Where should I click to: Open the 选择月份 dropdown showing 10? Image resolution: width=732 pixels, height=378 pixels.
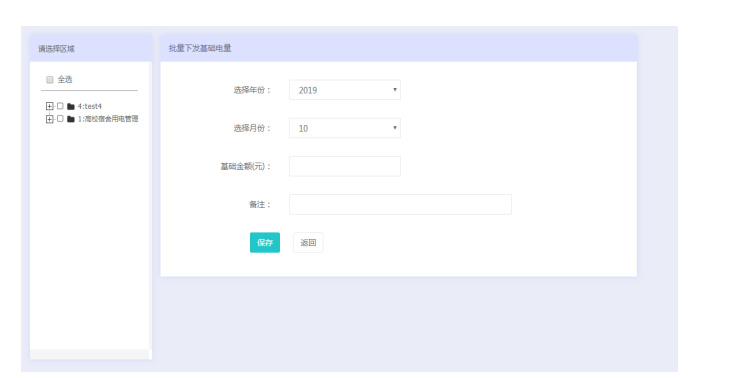pos(345,128)
